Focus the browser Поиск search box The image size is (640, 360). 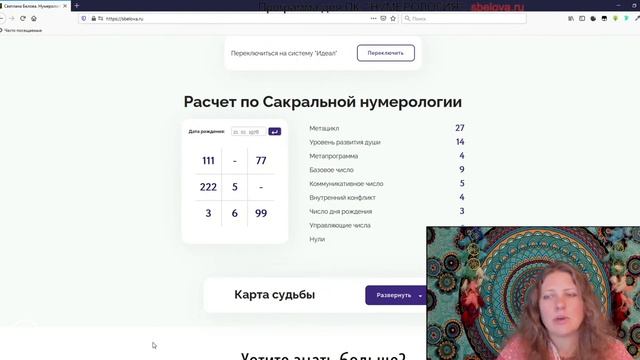[464, 18]
